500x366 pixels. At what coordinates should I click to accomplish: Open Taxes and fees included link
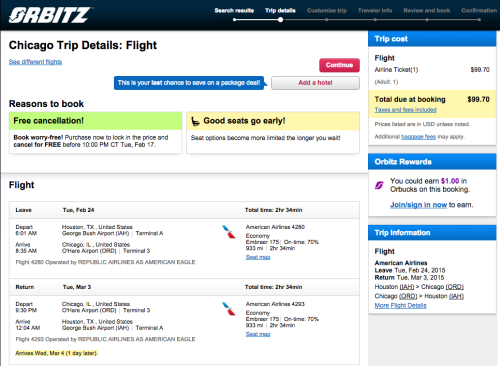(x=405, y=110)
